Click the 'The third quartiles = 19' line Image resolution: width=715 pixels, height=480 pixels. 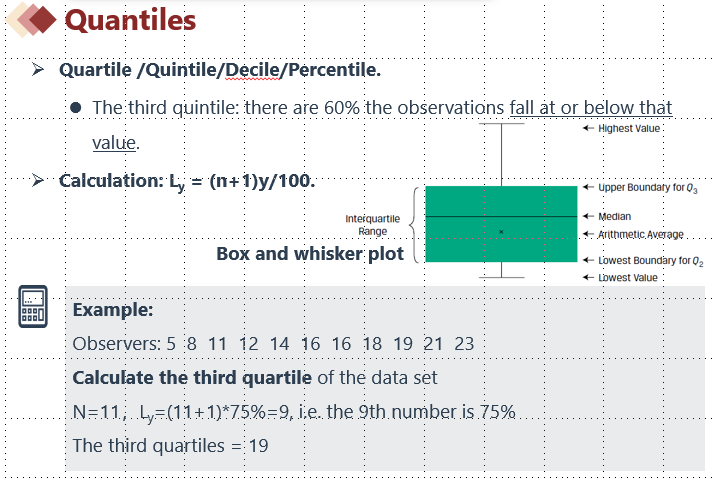click(x=171, y=445)
